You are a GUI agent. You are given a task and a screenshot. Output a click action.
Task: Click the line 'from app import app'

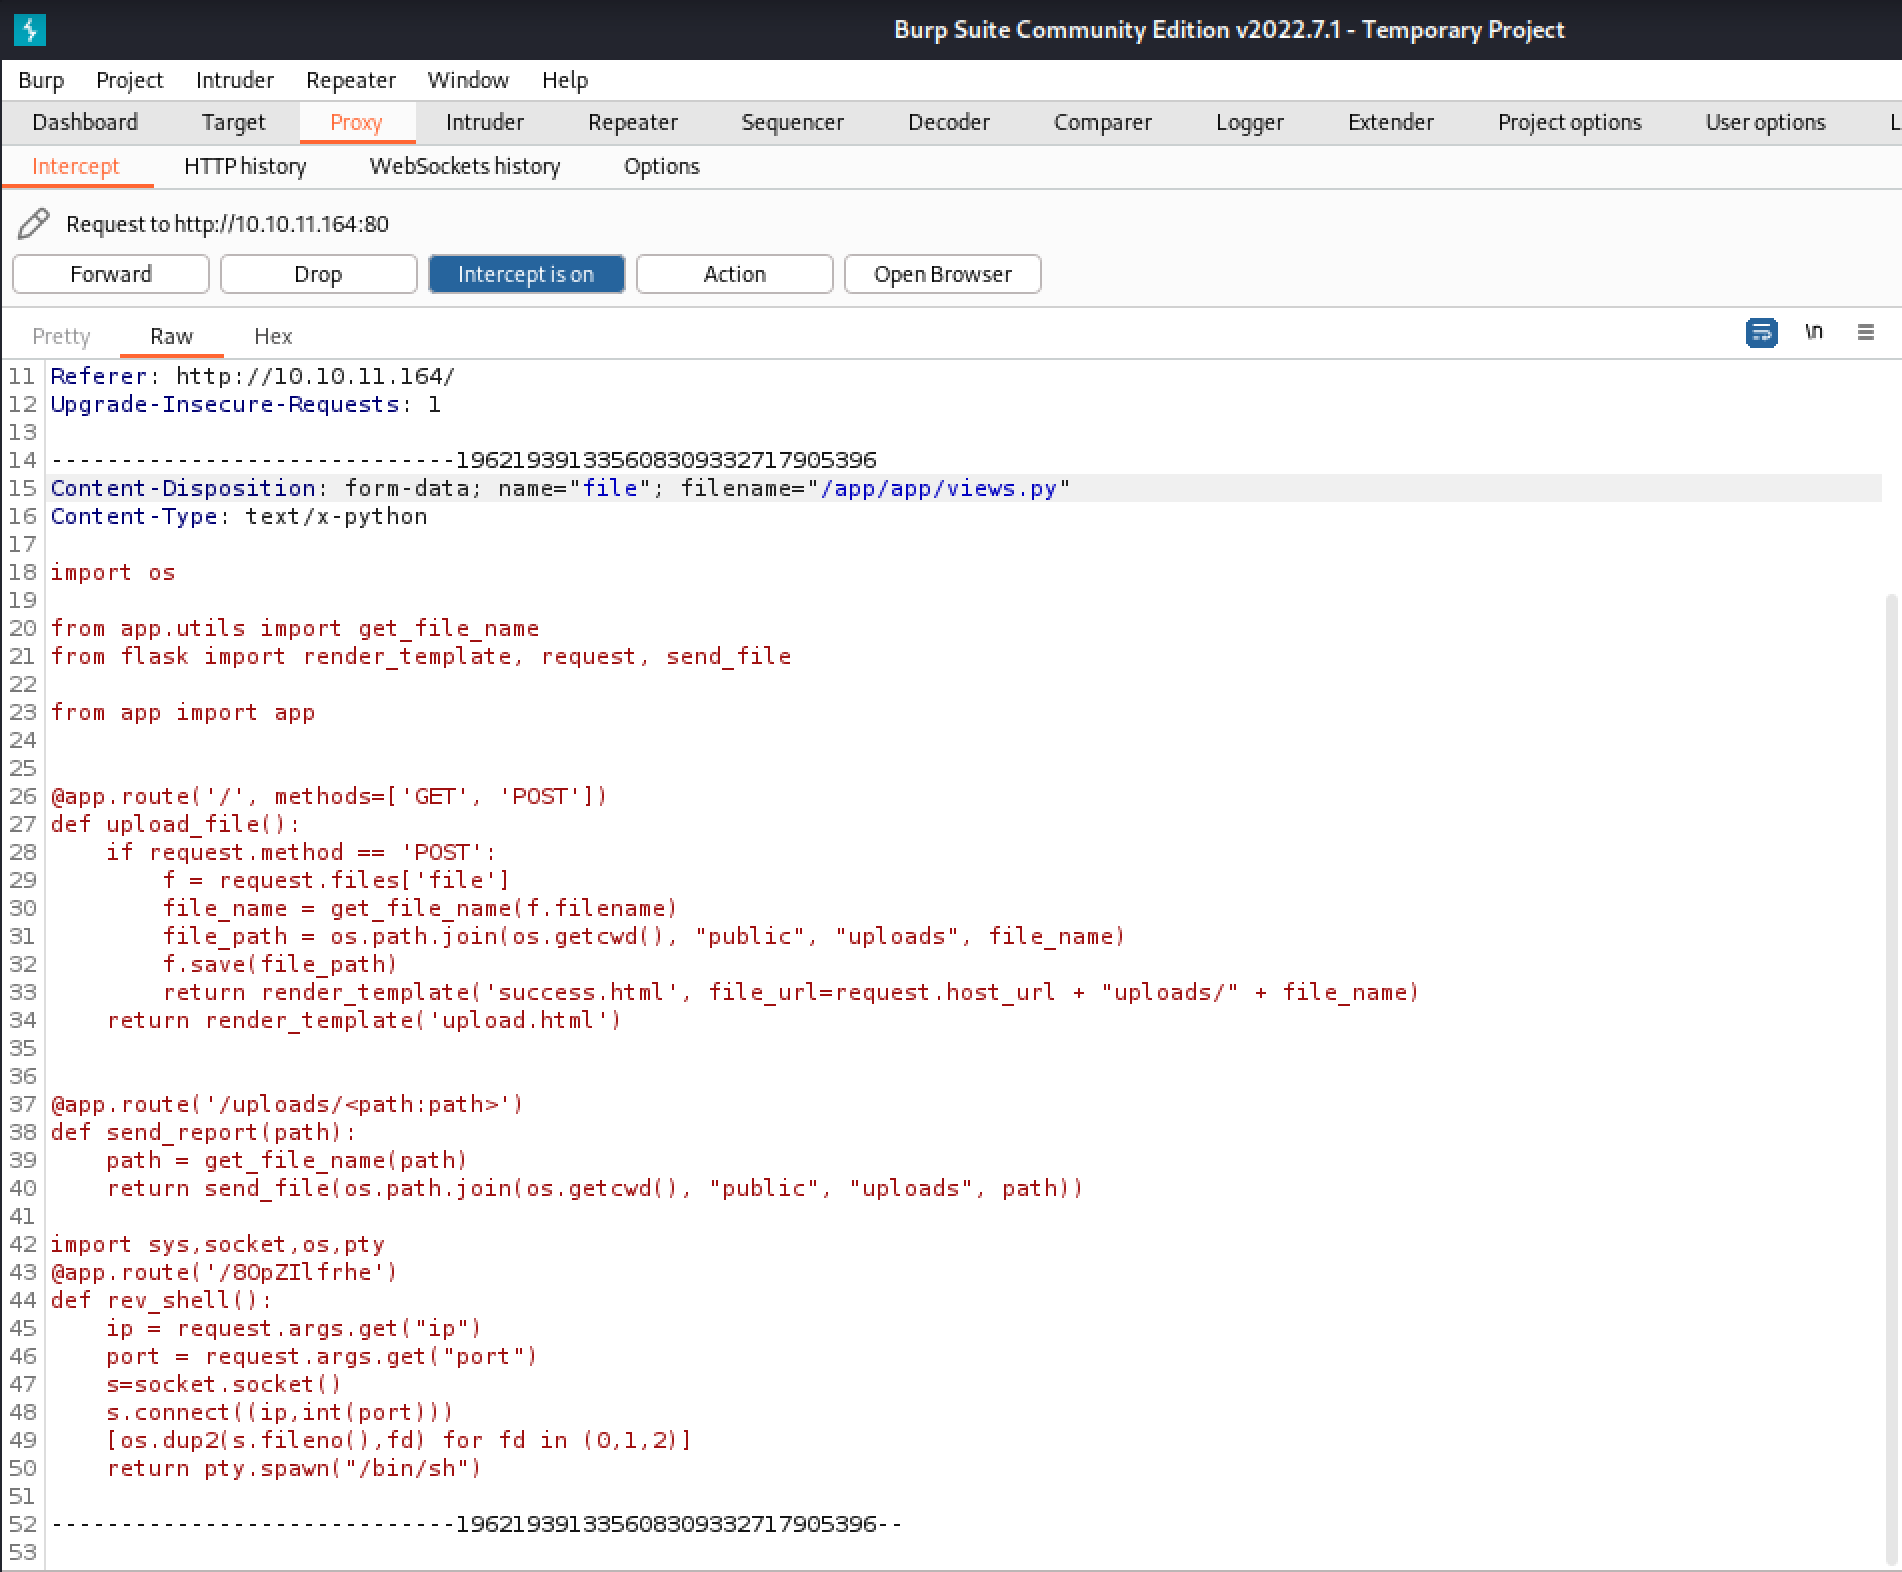pos(183,712)
